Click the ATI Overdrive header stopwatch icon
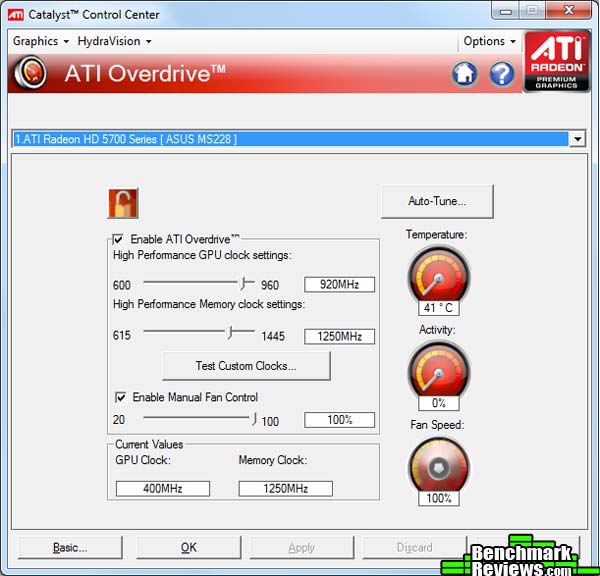The image size is (600, 576). pos(30,73)
